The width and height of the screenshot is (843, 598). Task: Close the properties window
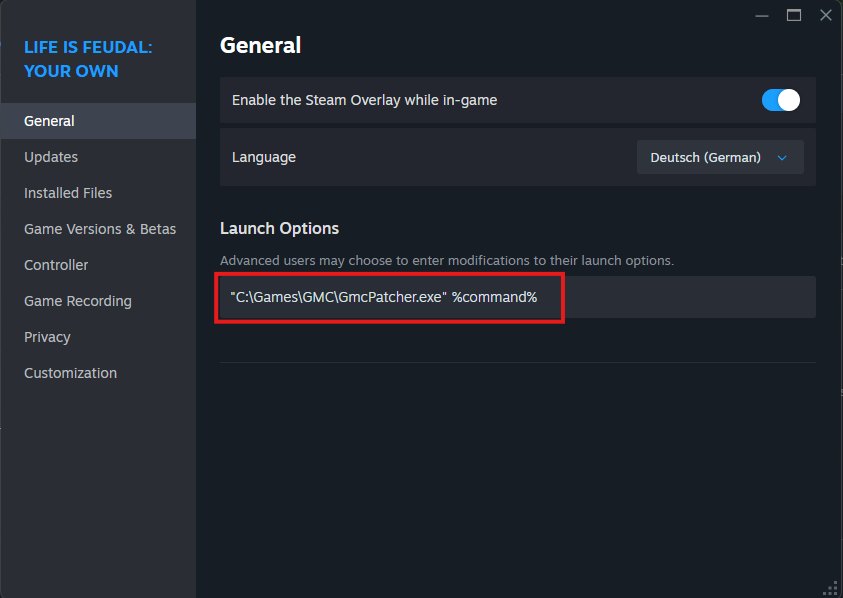point(826,15)
